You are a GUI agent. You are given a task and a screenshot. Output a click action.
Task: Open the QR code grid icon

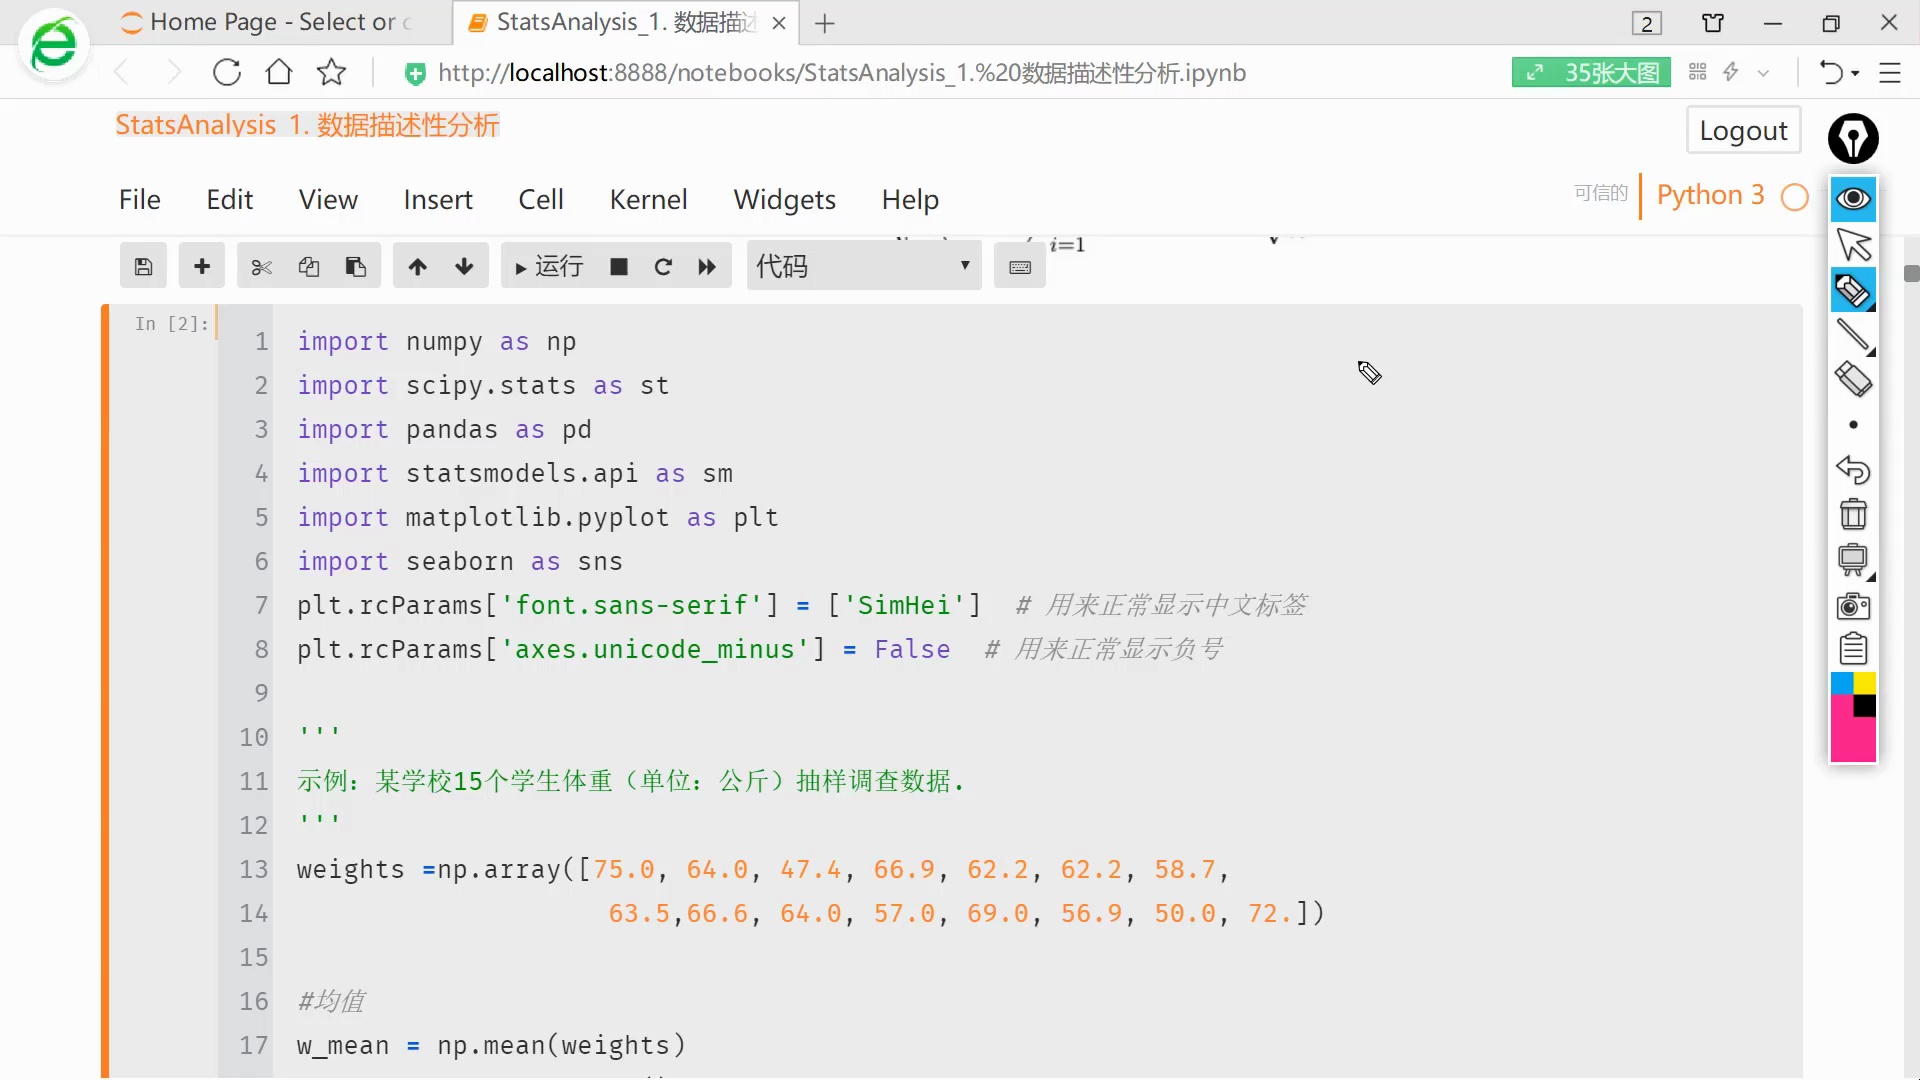click(1697, 72)
